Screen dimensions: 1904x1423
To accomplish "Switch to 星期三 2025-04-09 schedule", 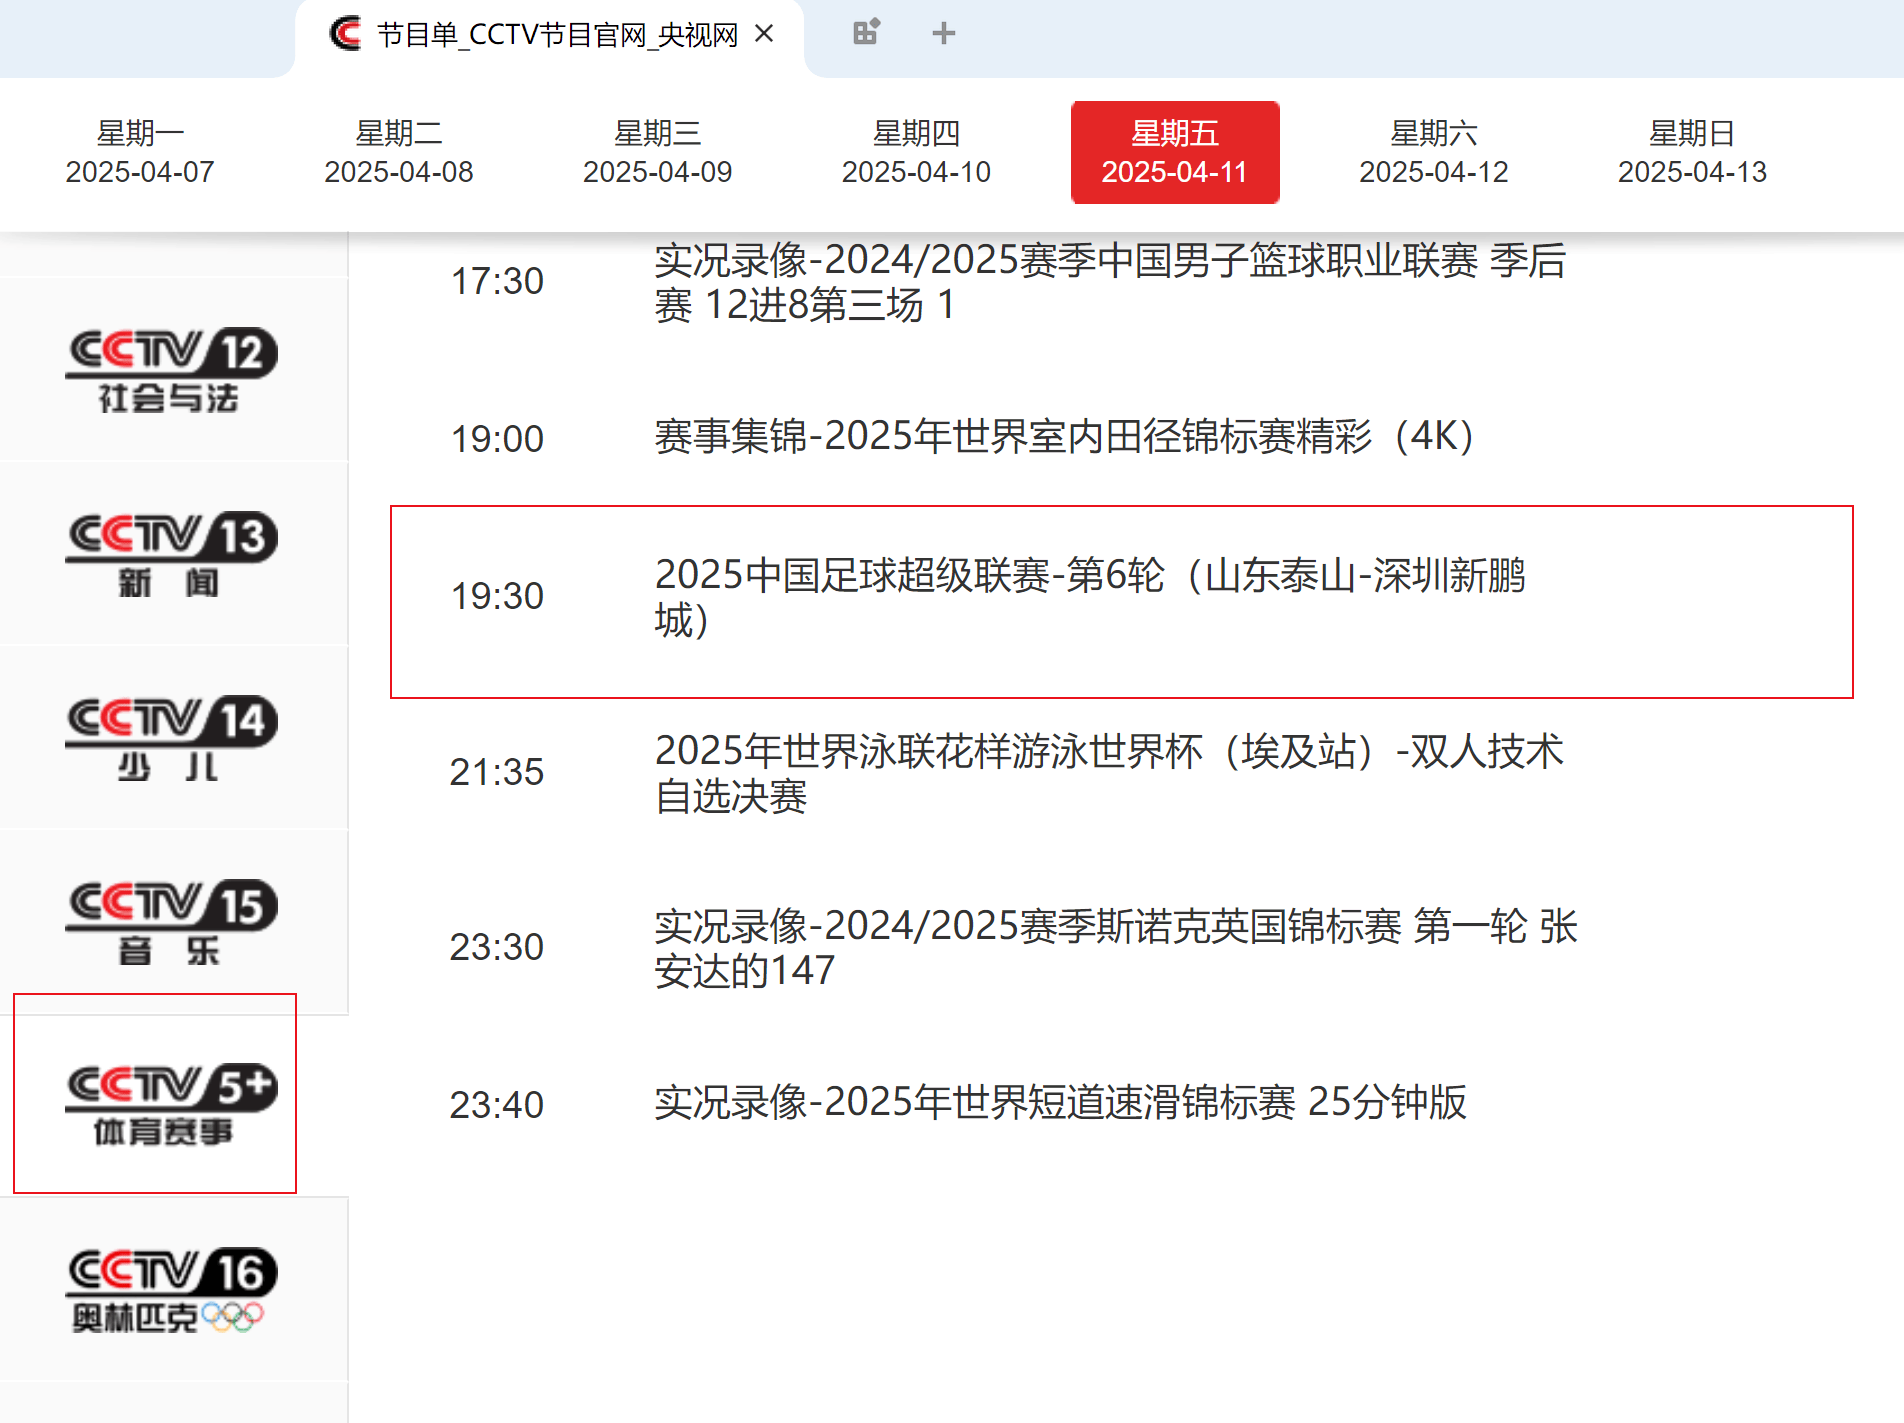I will pos(658,152).
